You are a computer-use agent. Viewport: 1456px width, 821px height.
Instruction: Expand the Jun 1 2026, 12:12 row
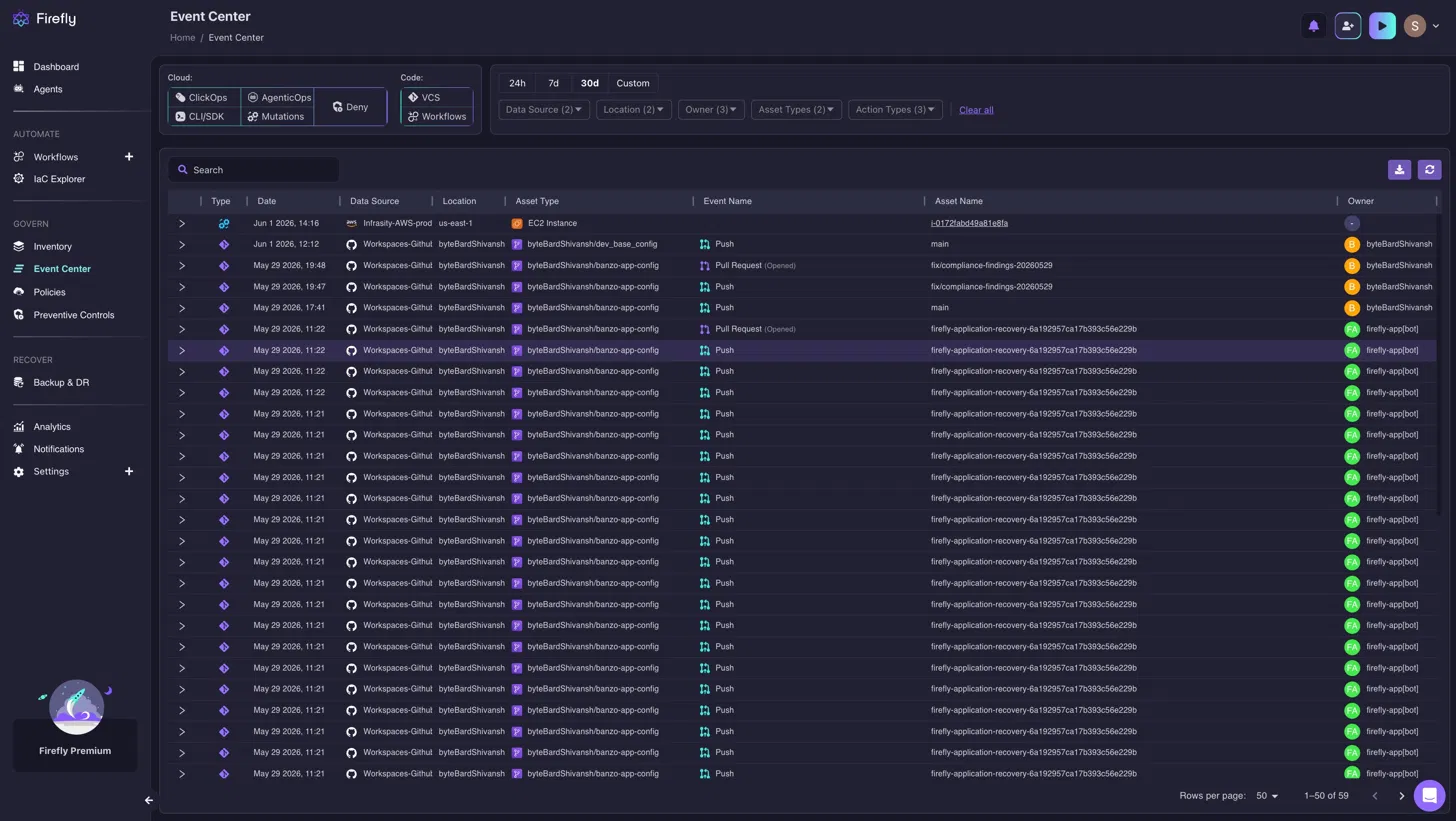pyautogui.click(x=182, y=245)
